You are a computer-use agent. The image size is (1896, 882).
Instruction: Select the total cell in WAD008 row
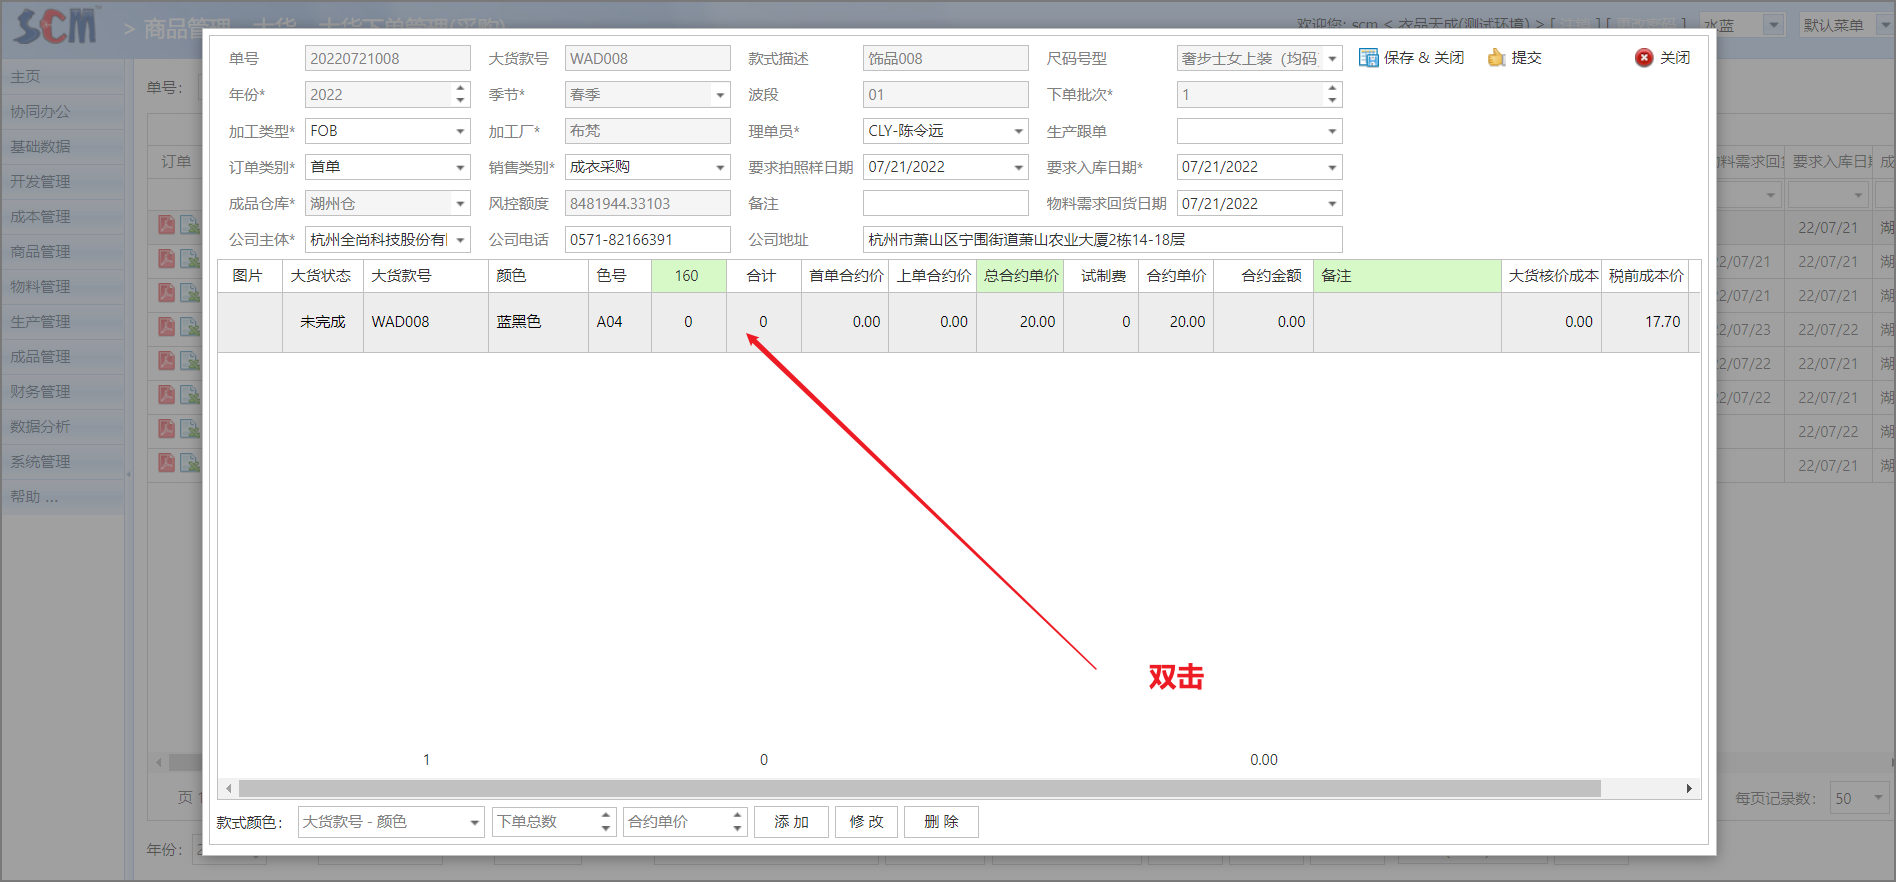(x=763, y=322)
